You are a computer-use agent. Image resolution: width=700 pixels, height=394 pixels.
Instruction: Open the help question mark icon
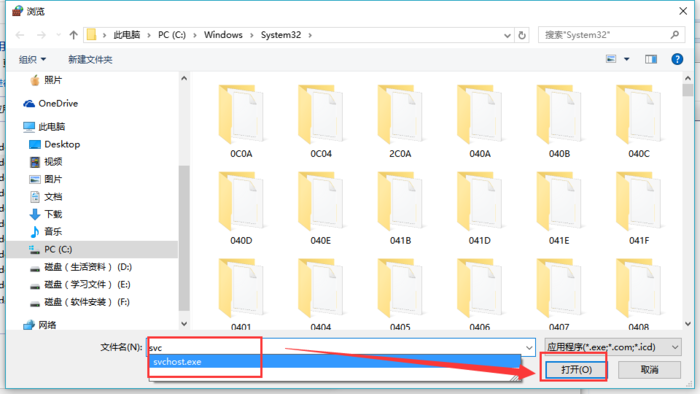point(677,59)
